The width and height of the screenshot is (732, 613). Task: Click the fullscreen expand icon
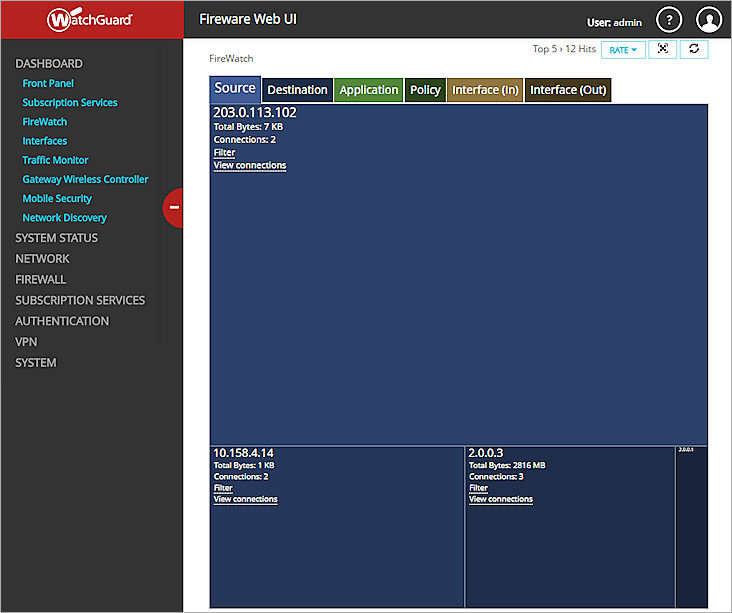[x=662, y=49]
